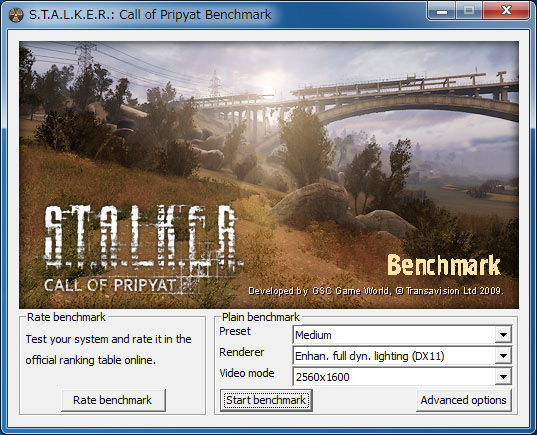Click the Rate benchmark button
This screenshot has width=537, height=435.
click(113, 400)
